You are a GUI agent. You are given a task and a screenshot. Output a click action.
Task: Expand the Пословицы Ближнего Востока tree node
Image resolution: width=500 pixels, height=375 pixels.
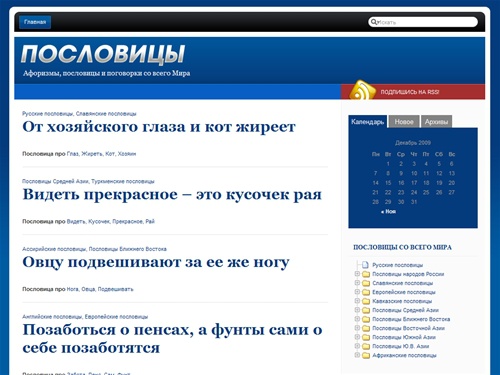(x=357, y=319)
